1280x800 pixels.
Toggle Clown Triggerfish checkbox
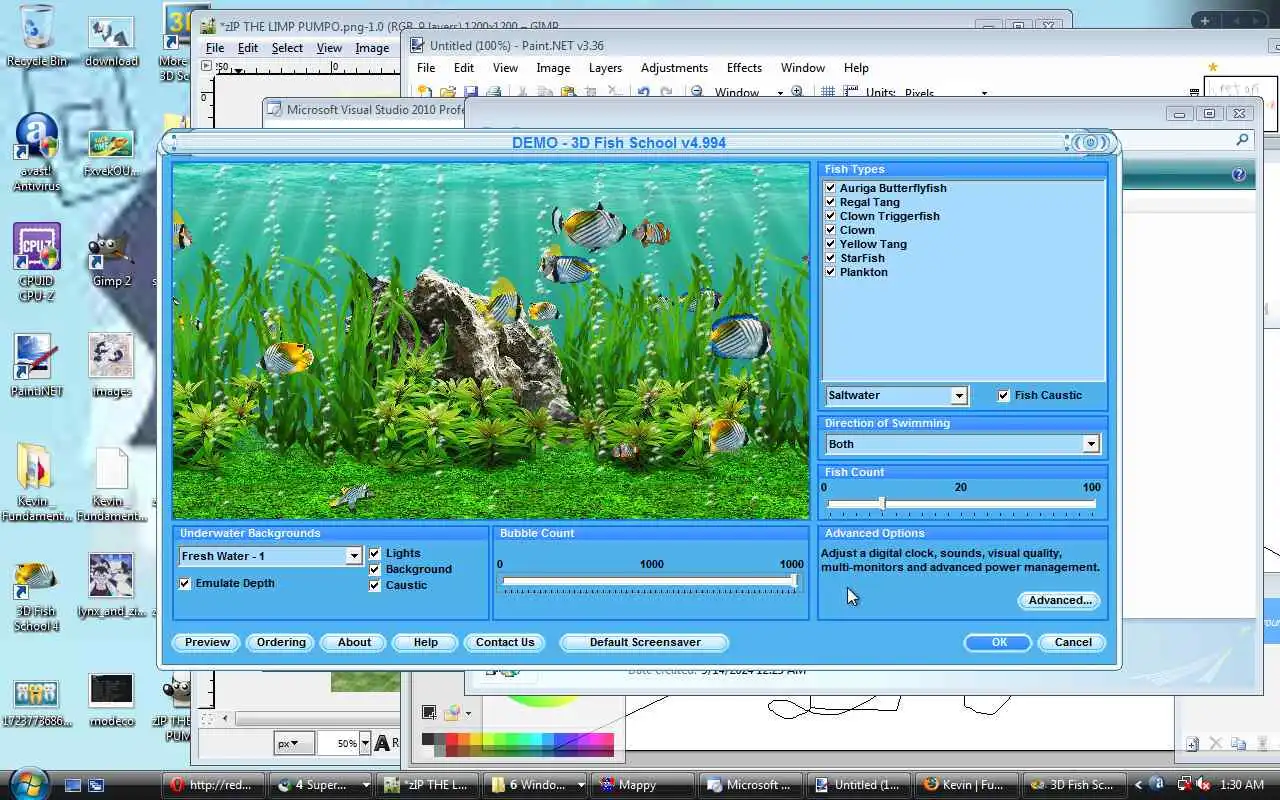[x=830, y=216]
